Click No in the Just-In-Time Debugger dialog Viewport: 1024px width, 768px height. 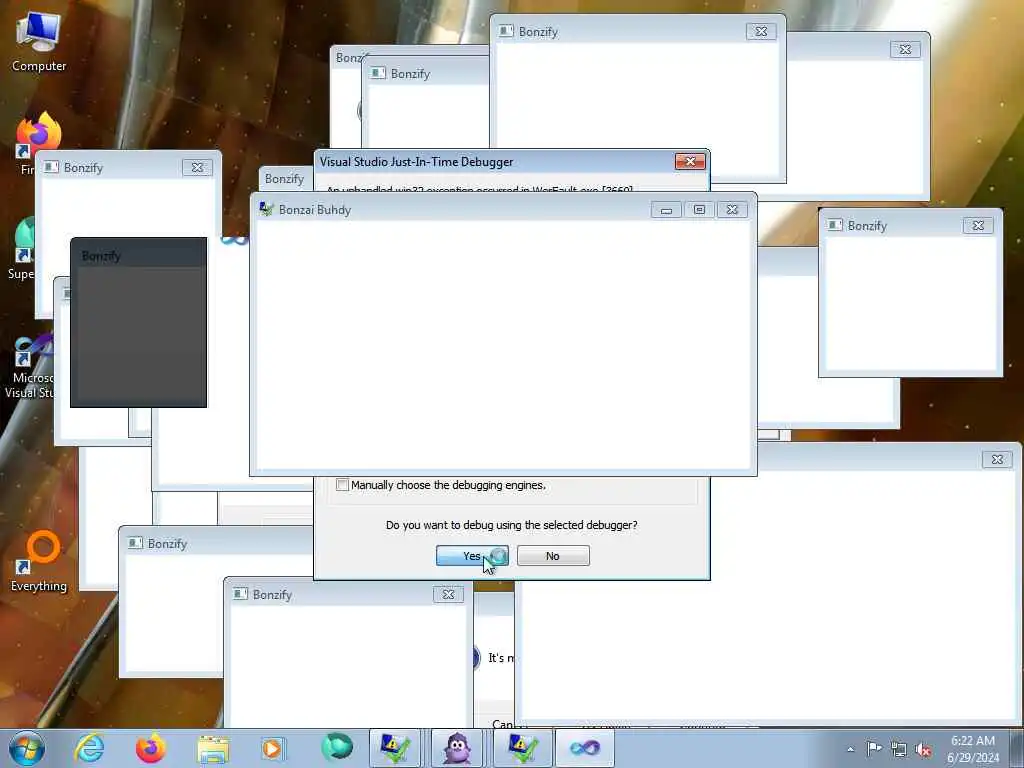click(x=553, y=556)
